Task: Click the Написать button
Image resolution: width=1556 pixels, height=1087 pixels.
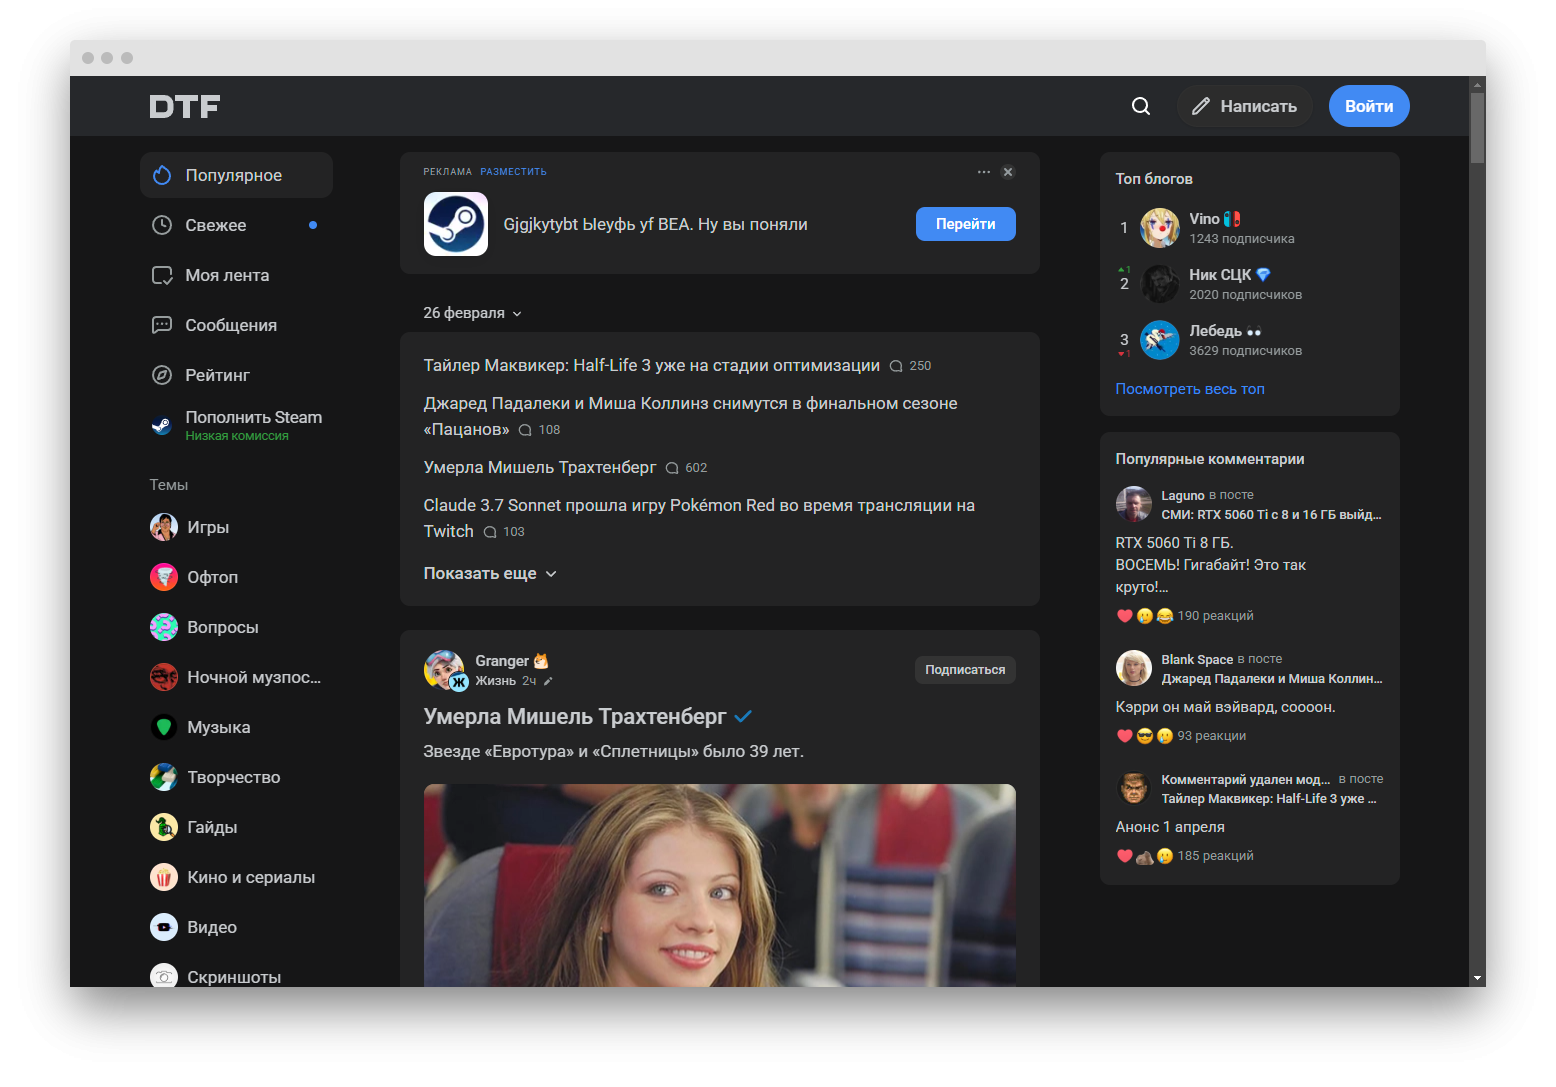Action: coord(1245,106)
